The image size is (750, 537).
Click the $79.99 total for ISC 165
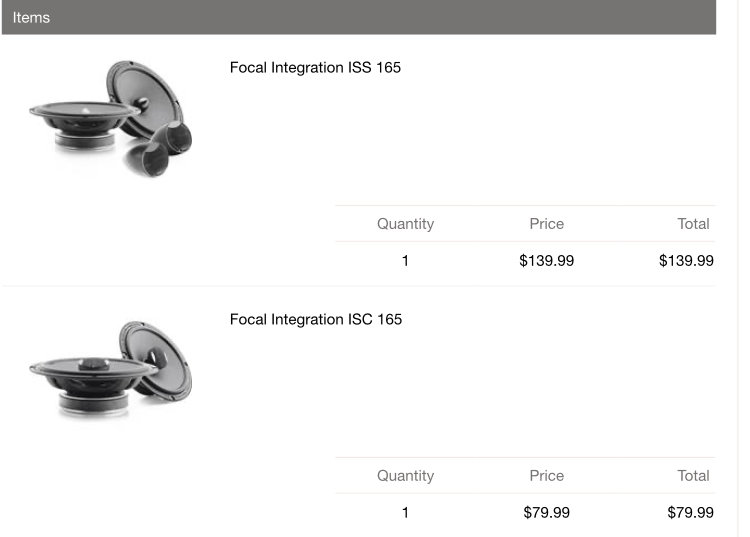[690, 513]
